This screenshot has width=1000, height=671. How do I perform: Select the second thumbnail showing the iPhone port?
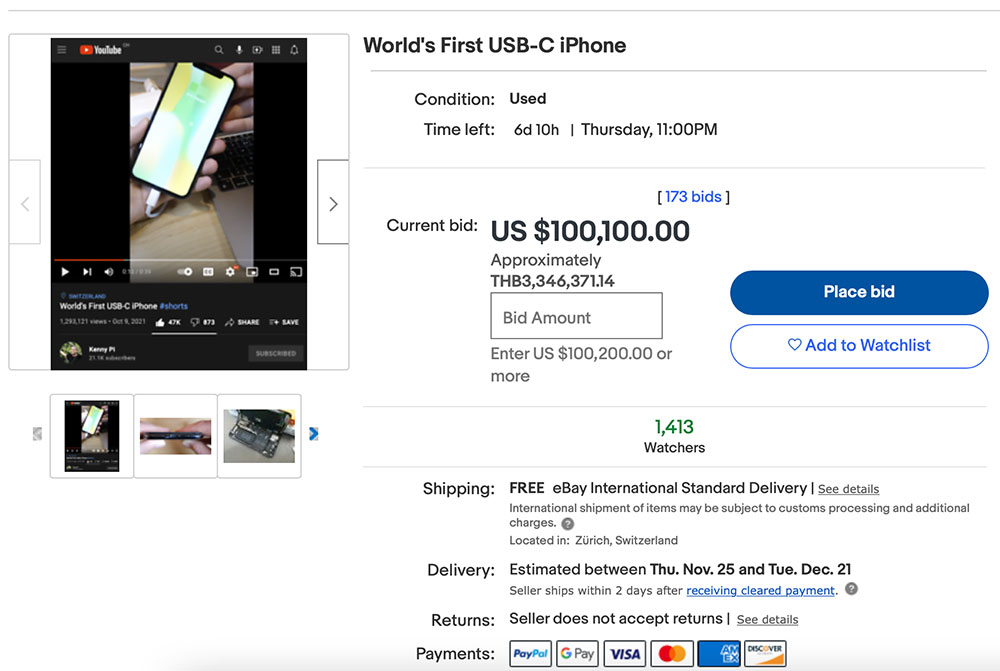(175, 436)
